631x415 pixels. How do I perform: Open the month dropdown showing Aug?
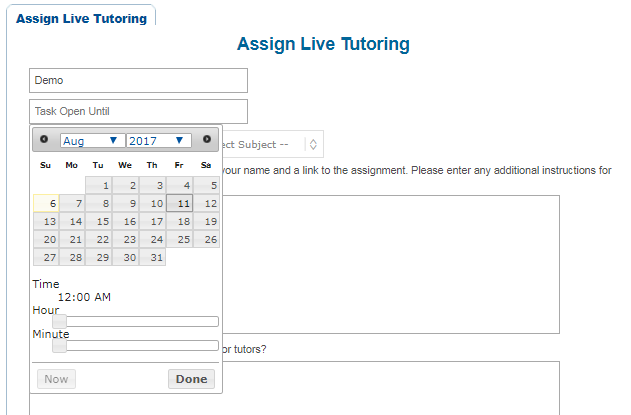91,141
